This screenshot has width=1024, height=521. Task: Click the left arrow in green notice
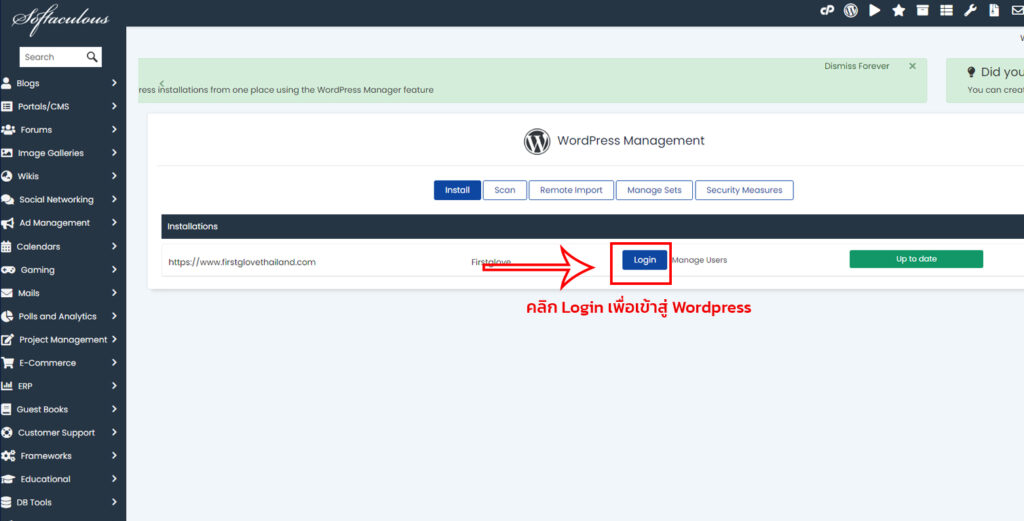coord(161,83)
